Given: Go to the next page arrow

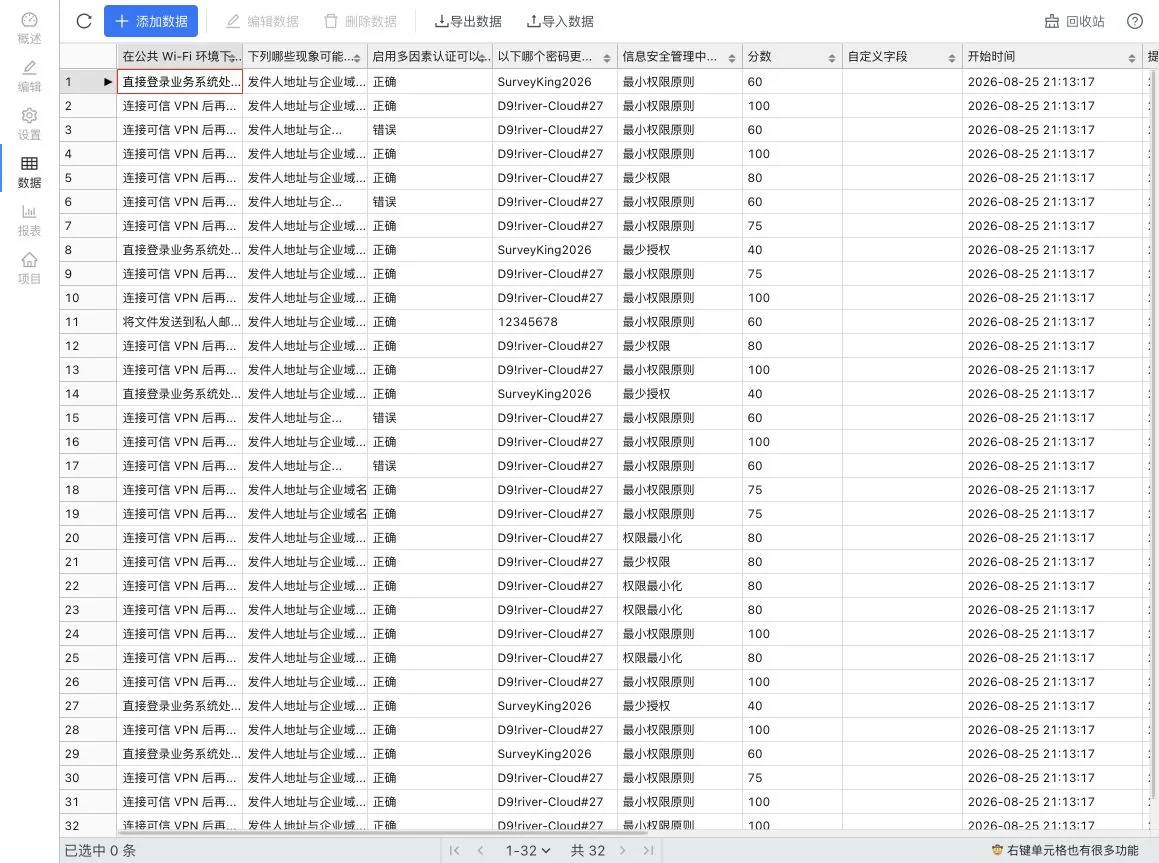Looking at the screenshot, I should (622, 850).
